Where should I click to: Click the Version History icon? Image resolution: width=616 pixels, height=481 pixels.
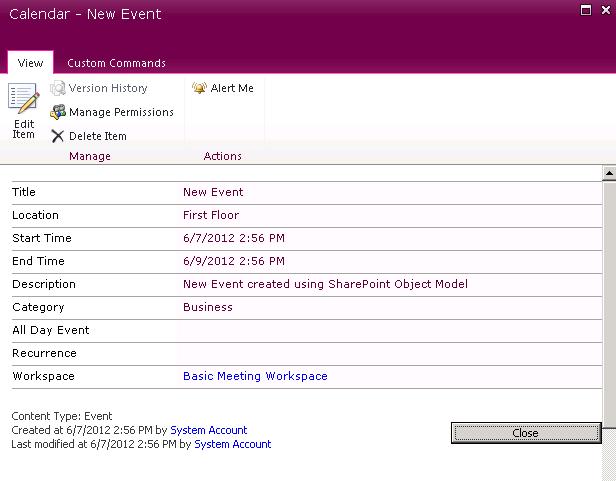click(x=58, y=88)
